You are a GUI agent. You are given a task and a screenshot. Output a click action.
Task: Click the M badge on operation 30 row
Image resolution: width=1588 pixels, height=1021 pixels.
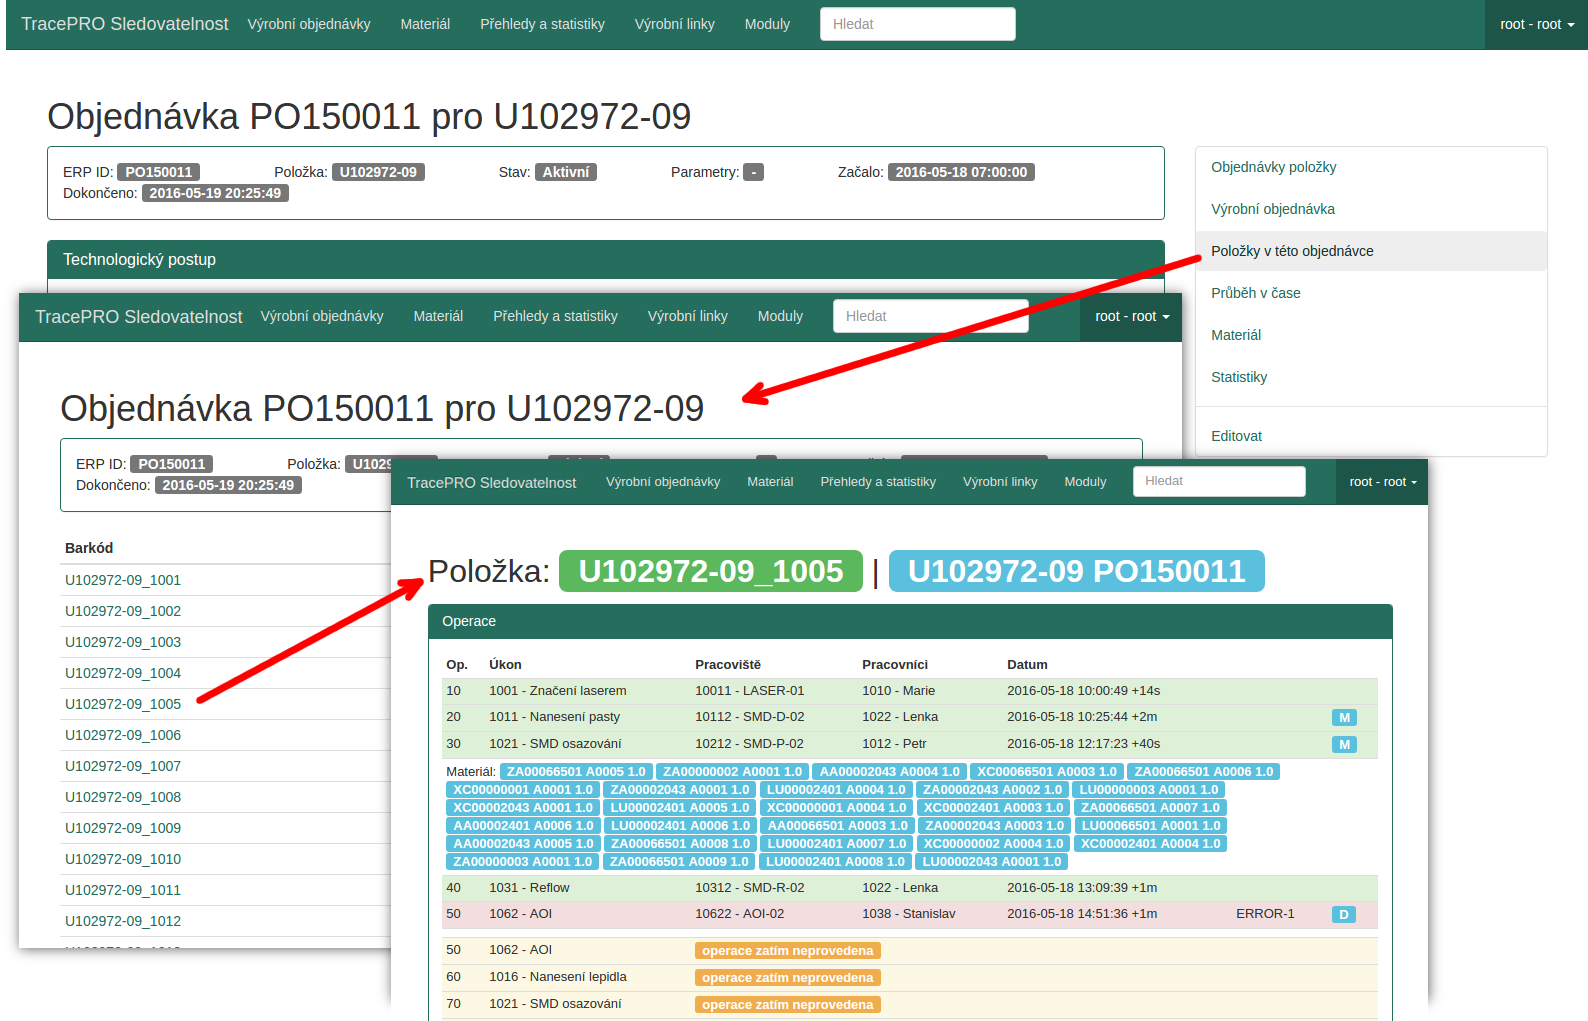pos(1344,745)
